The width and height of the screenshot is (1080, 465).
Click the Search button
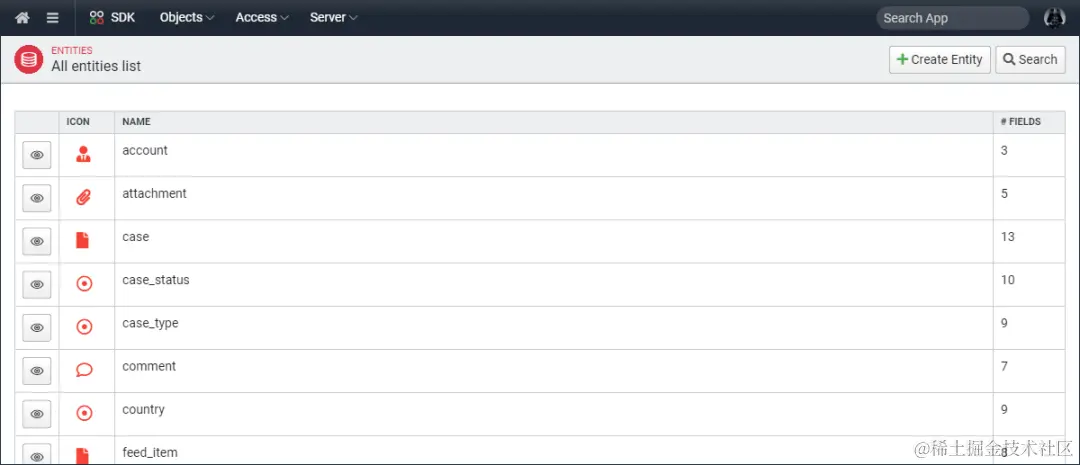[x=1030, y=59]
